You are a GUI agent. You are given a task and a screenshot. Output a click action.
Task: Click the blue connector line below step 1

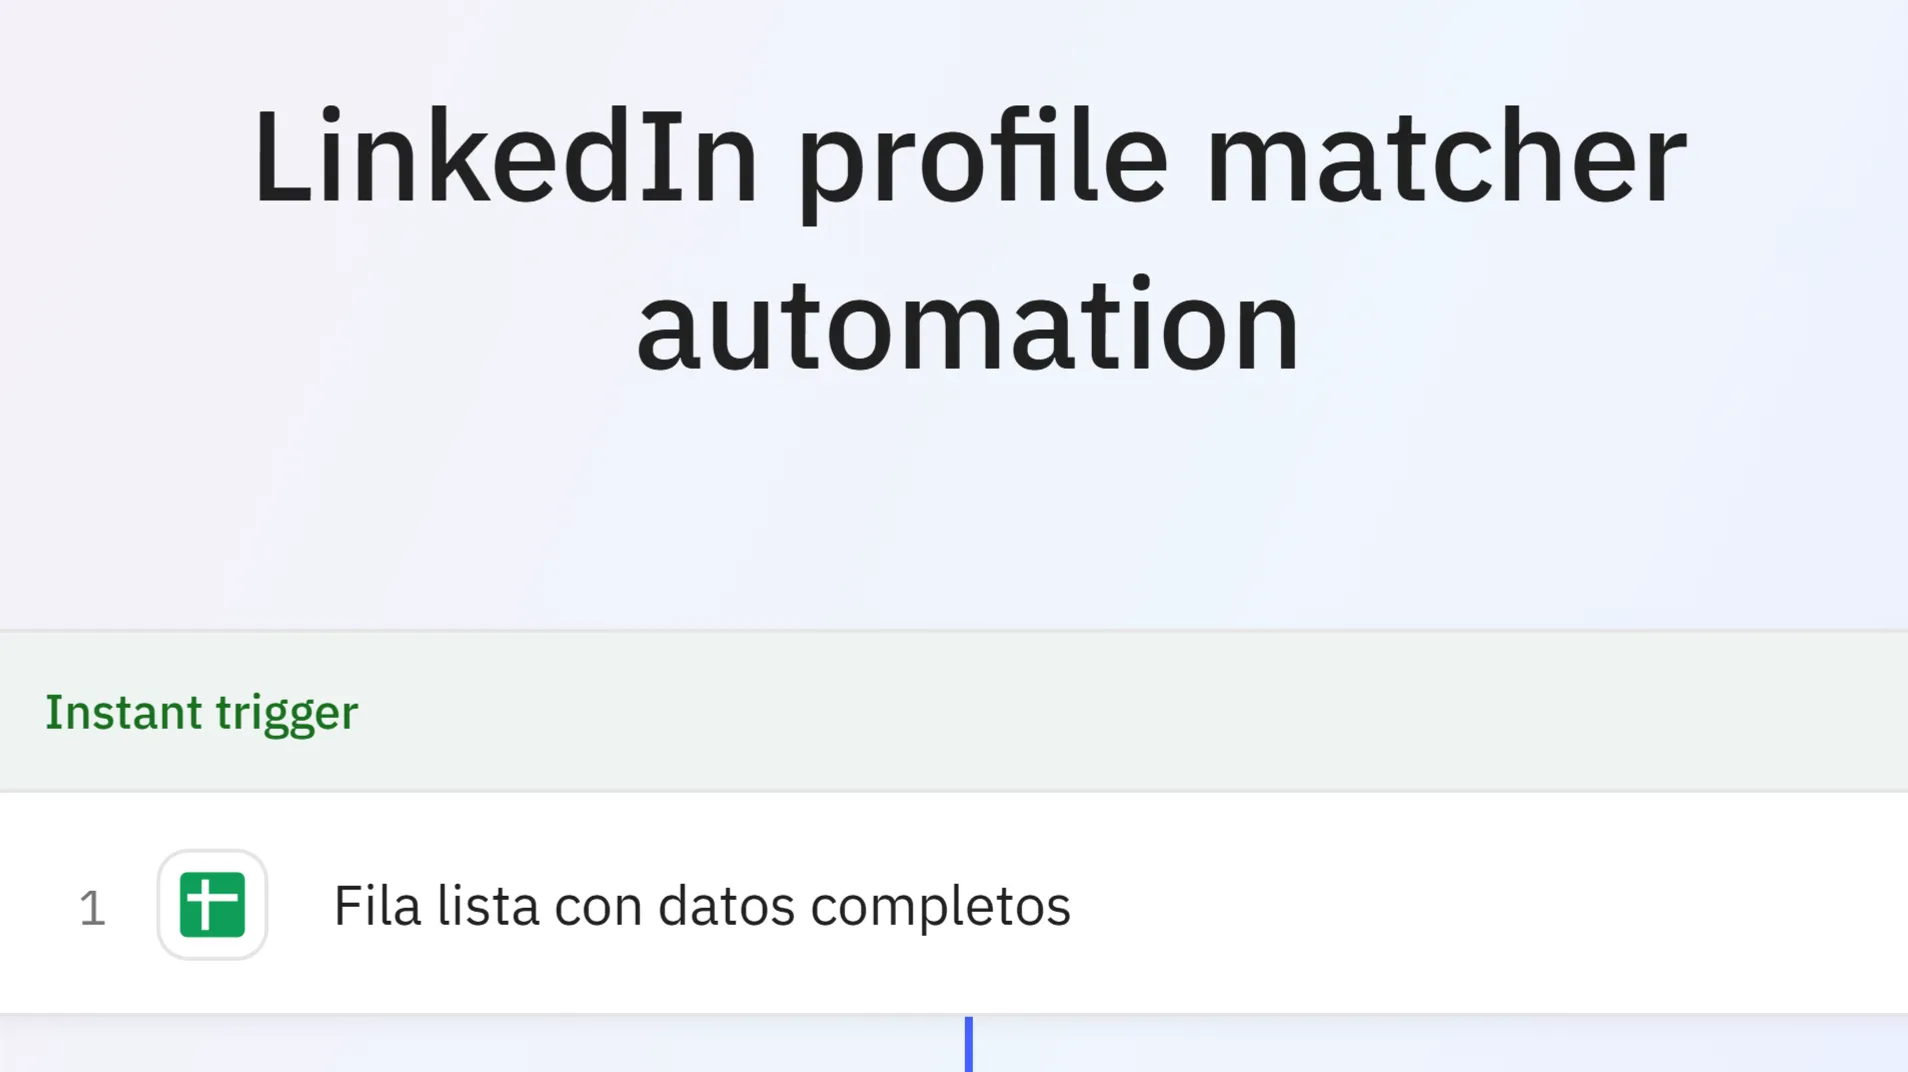pyautogui.click(x=968, y=1044)
